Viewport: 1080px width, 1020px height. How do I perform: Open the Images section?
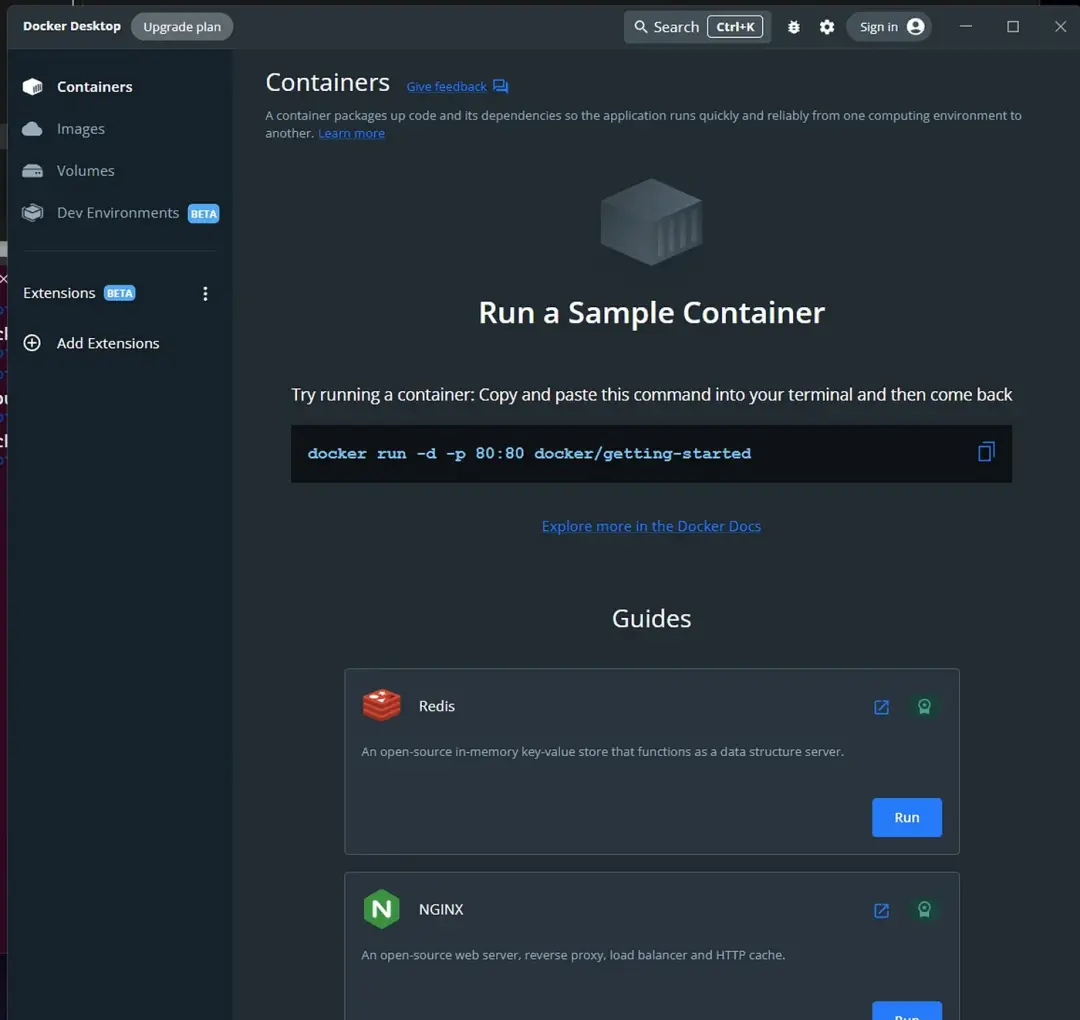[x=80, y=129]
